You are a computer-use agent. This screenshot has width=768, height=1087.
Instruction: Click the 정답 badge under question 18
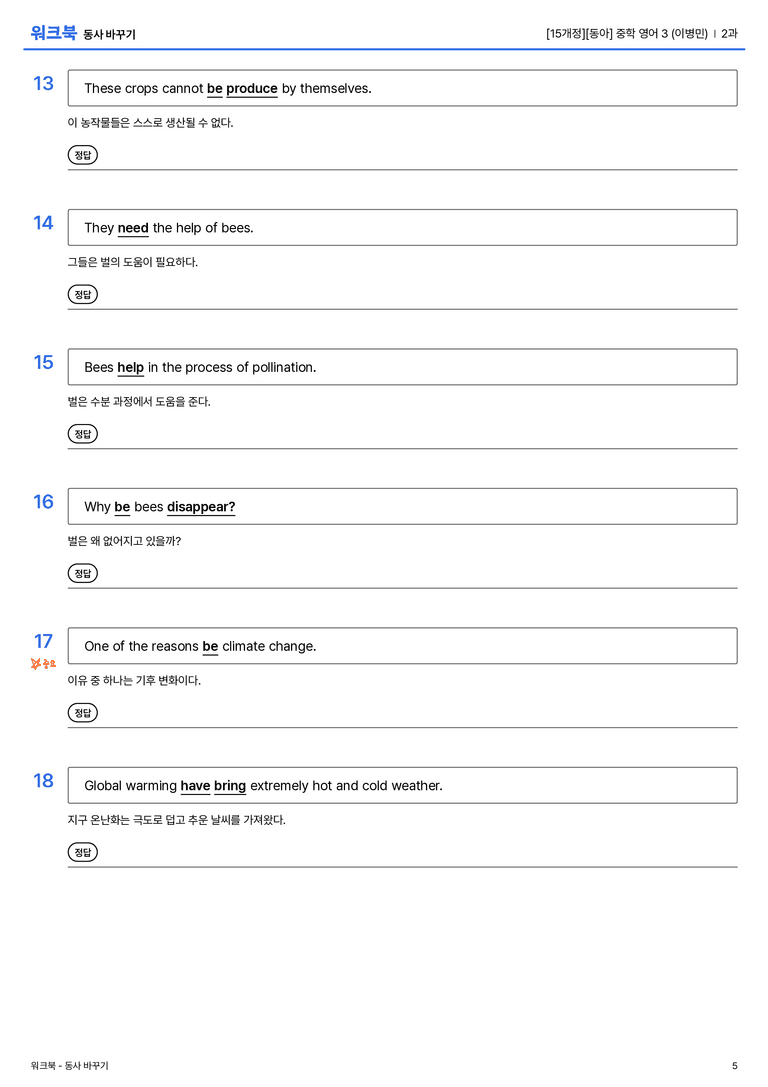[82, 851]
